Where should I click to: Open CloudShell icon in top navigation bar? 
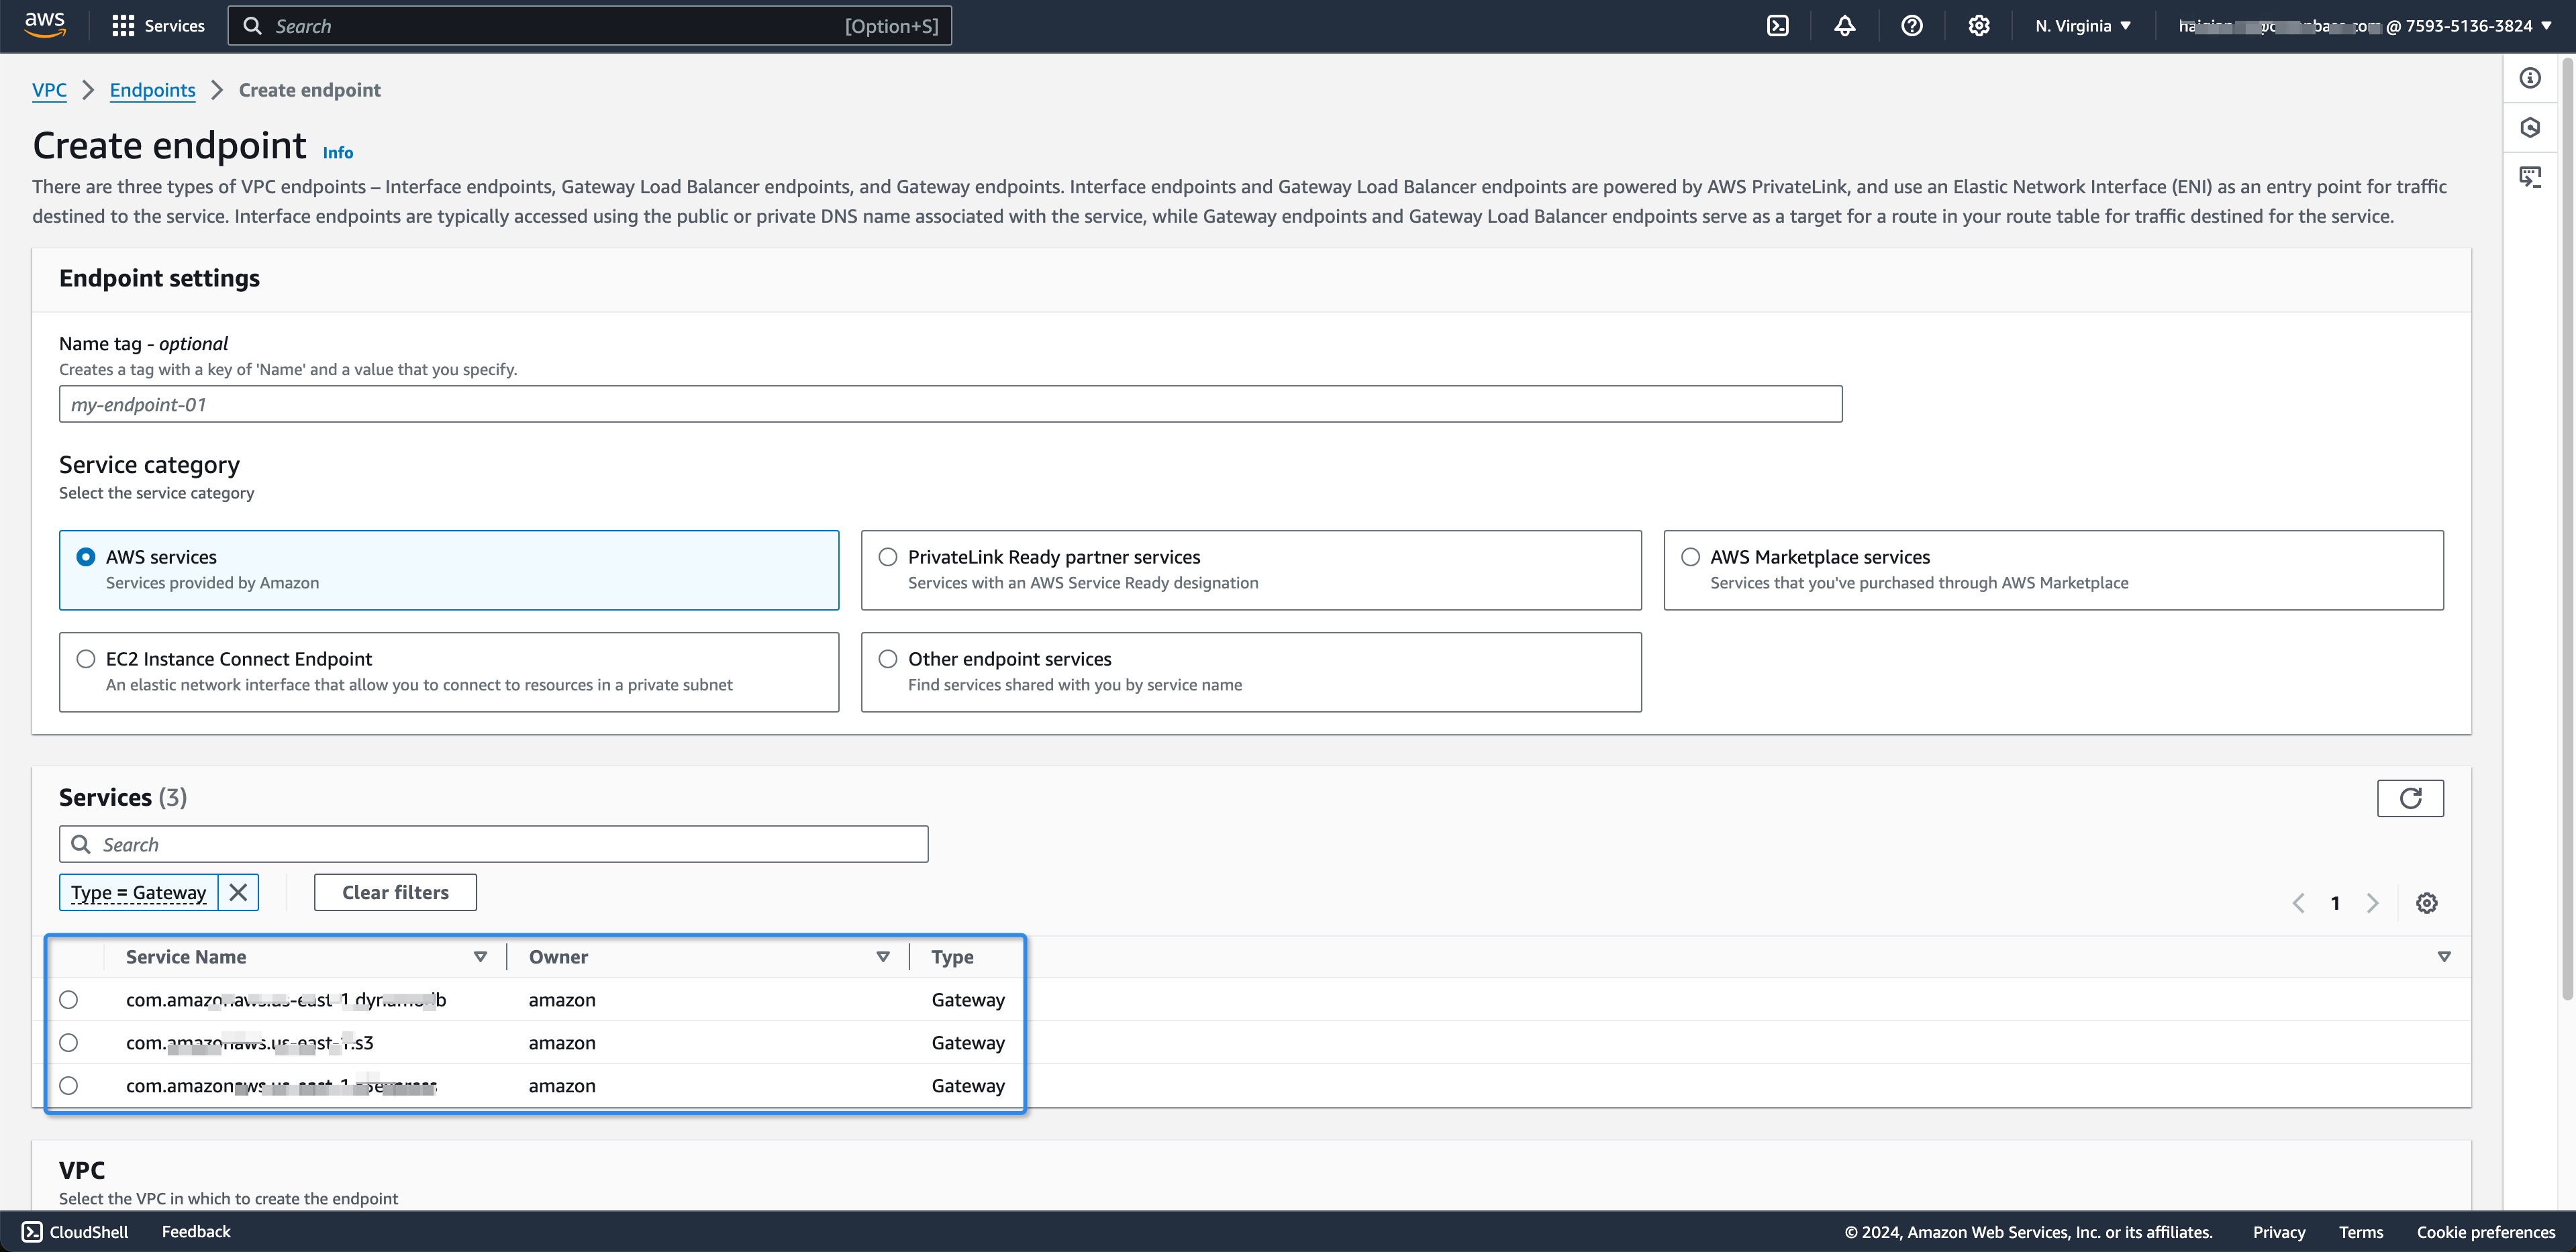click(1777, 26)
